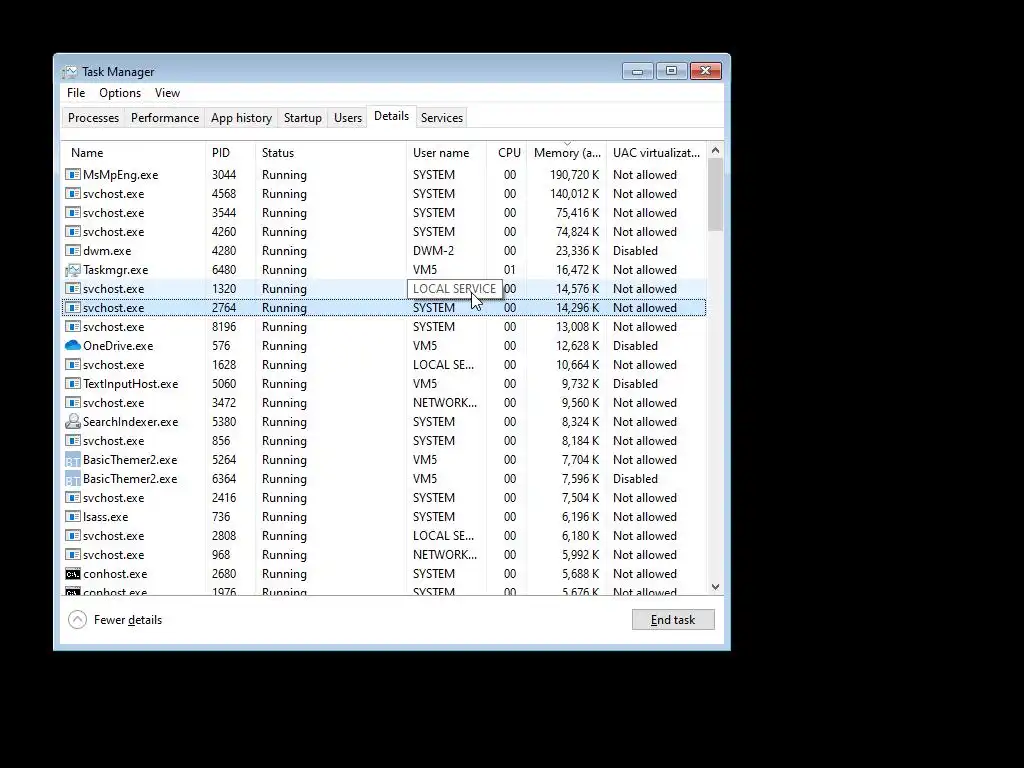The image size is (1024, 768).
Task: Select the Taskmgr.exe icon
Action: 72,270
